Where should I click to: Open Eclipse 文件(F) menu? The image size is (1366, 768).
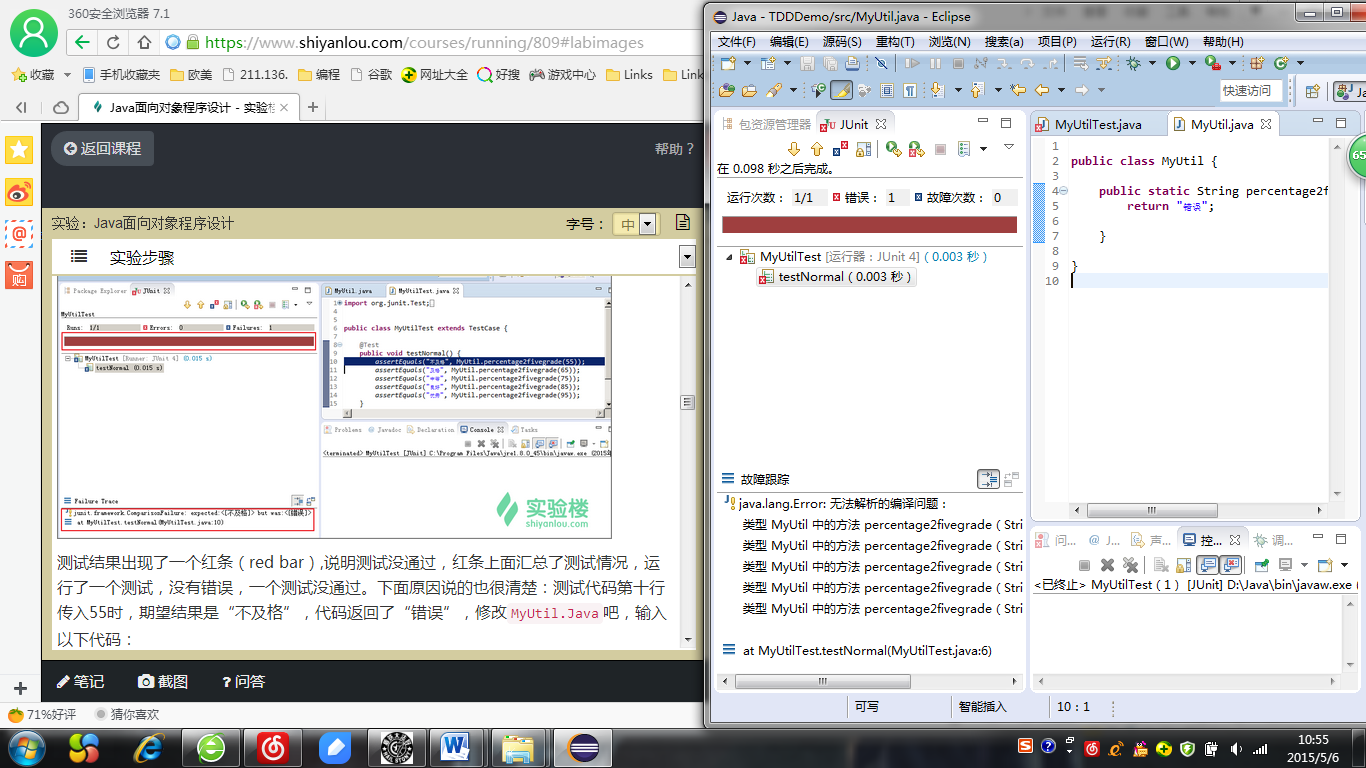(737, 42)
